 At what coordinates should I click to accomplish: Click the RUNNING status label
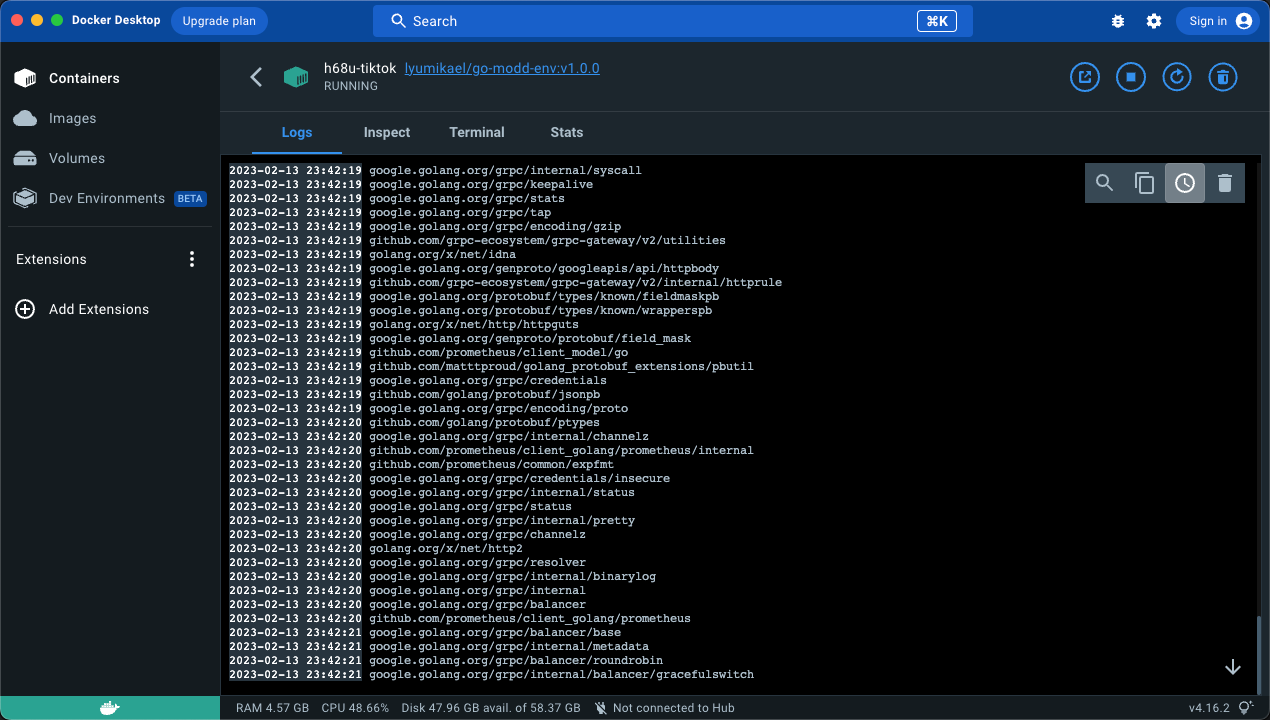point(351,86)
